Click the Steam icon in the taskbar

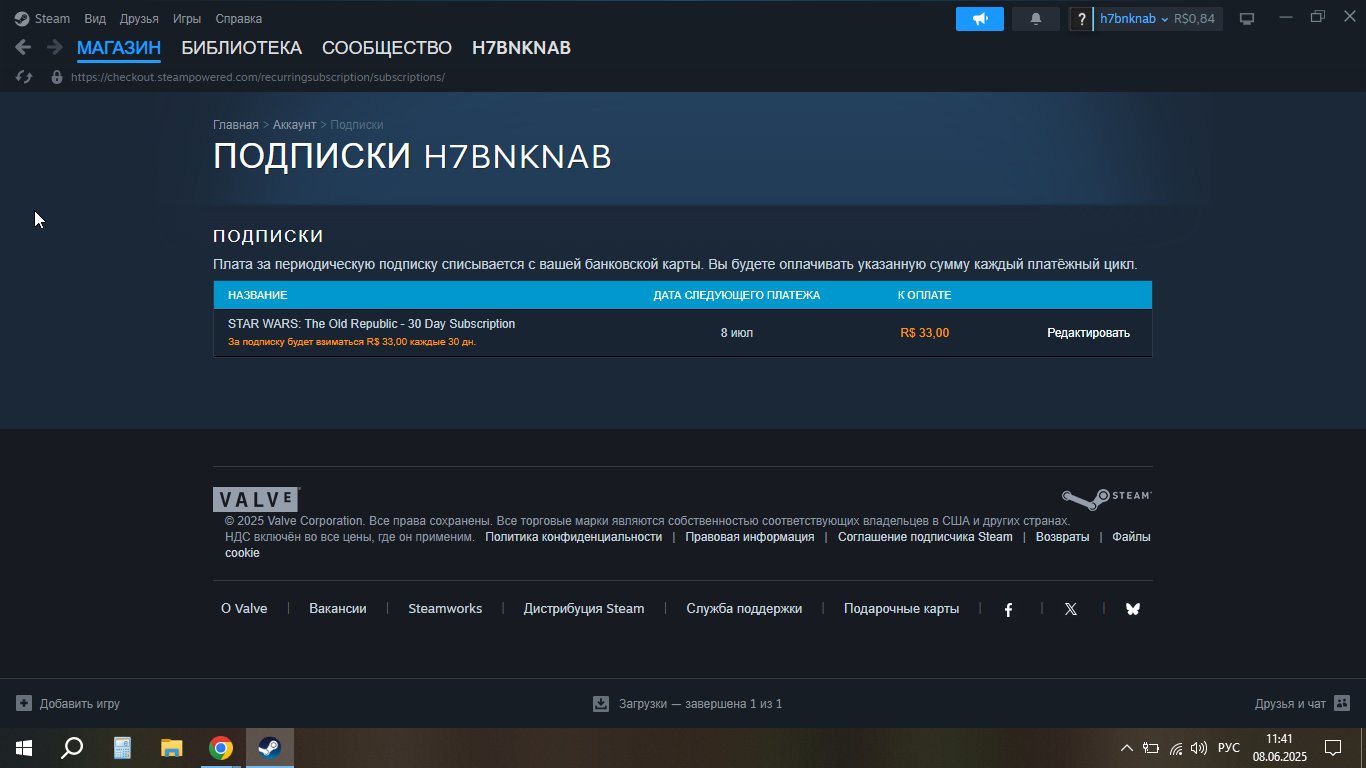click(x=270, y=748)
